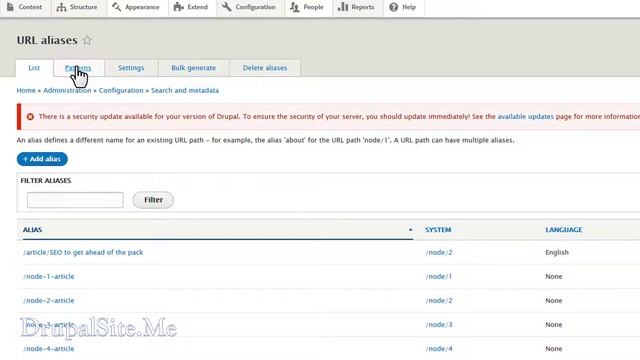Image resolution: width=640 pixels, height=360 pixels.
Task: Click the Add alias button
Action: tap(42, 159)
